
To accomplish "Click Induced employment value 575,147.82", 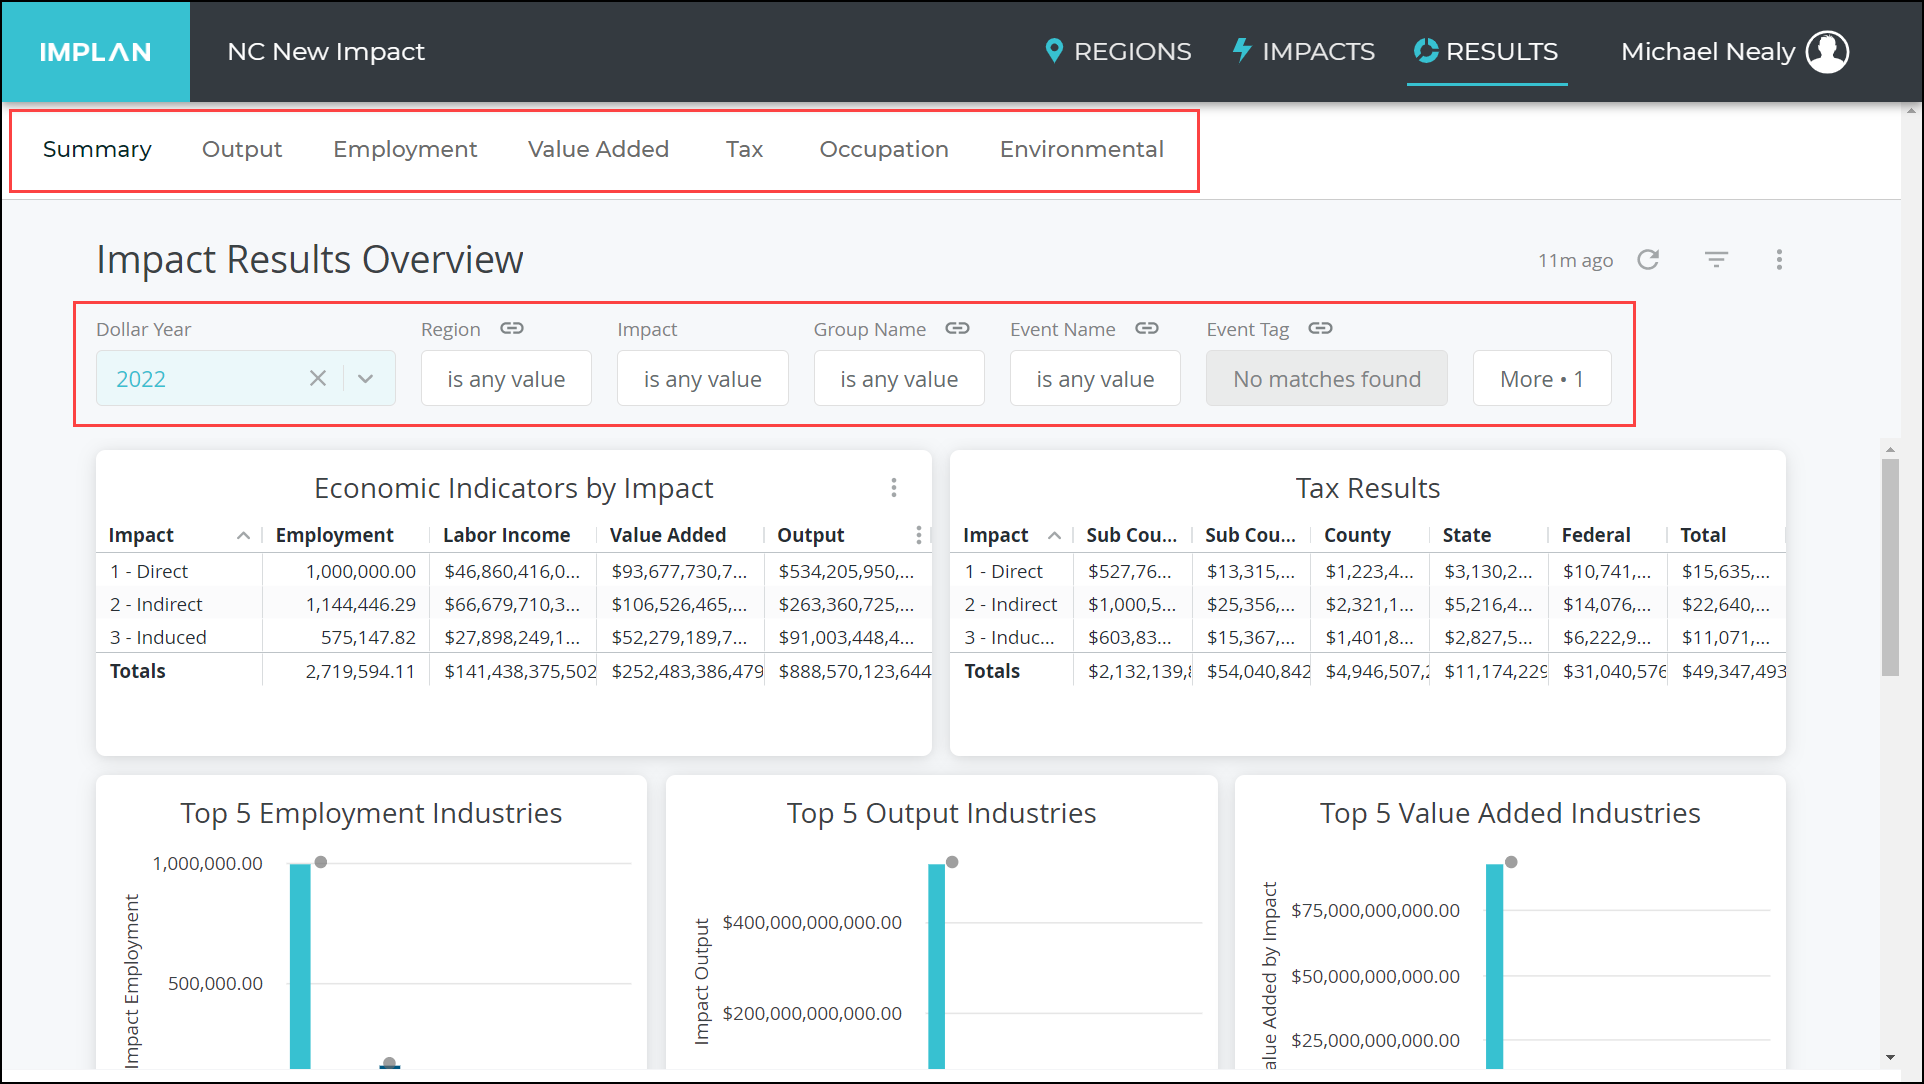I will point(368,637).
